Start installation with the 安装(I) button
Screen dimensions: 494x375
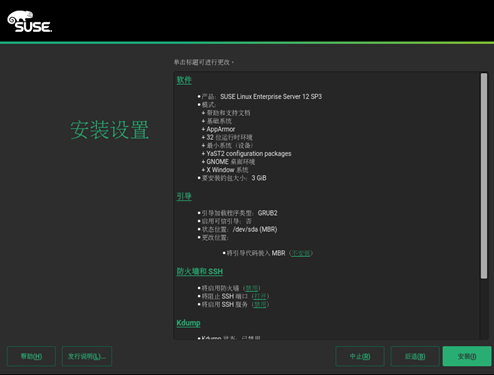click(467, 356)
